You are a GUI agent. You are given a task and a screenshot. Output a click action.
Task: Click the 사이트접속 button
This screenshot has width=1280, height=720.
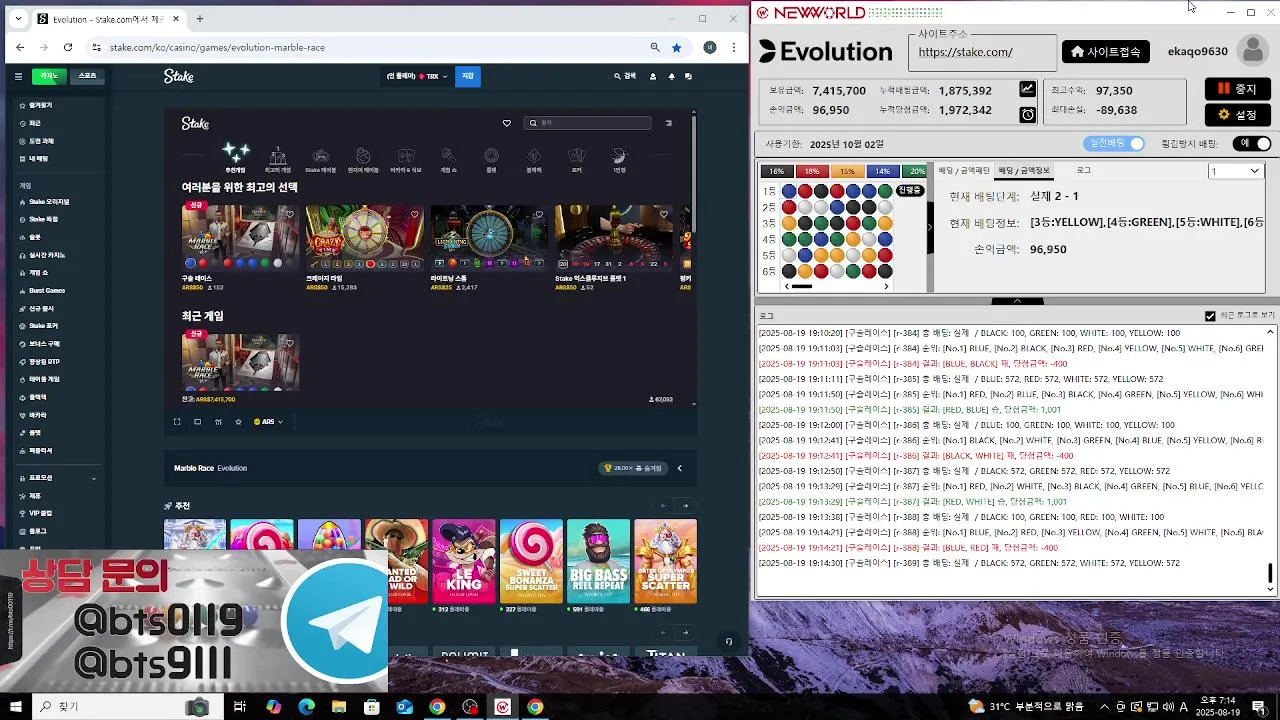point(1106,52)
